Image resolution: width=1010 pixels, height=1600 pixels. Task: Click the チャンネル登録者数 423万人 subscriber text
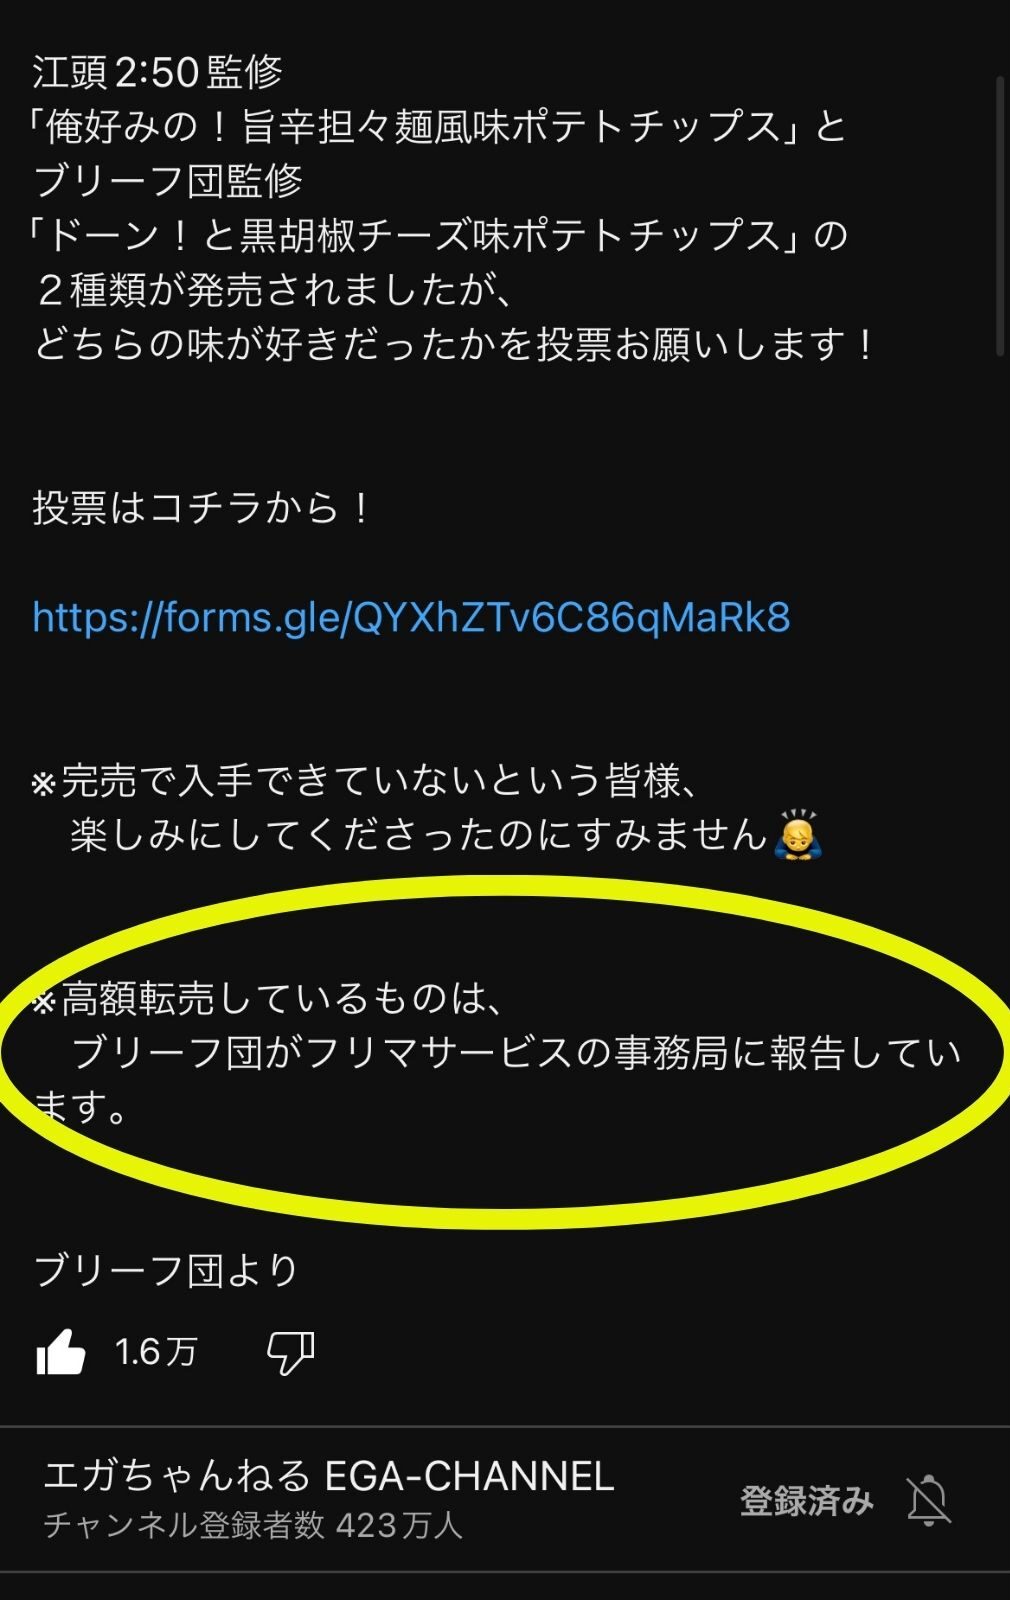[253, 1525]
